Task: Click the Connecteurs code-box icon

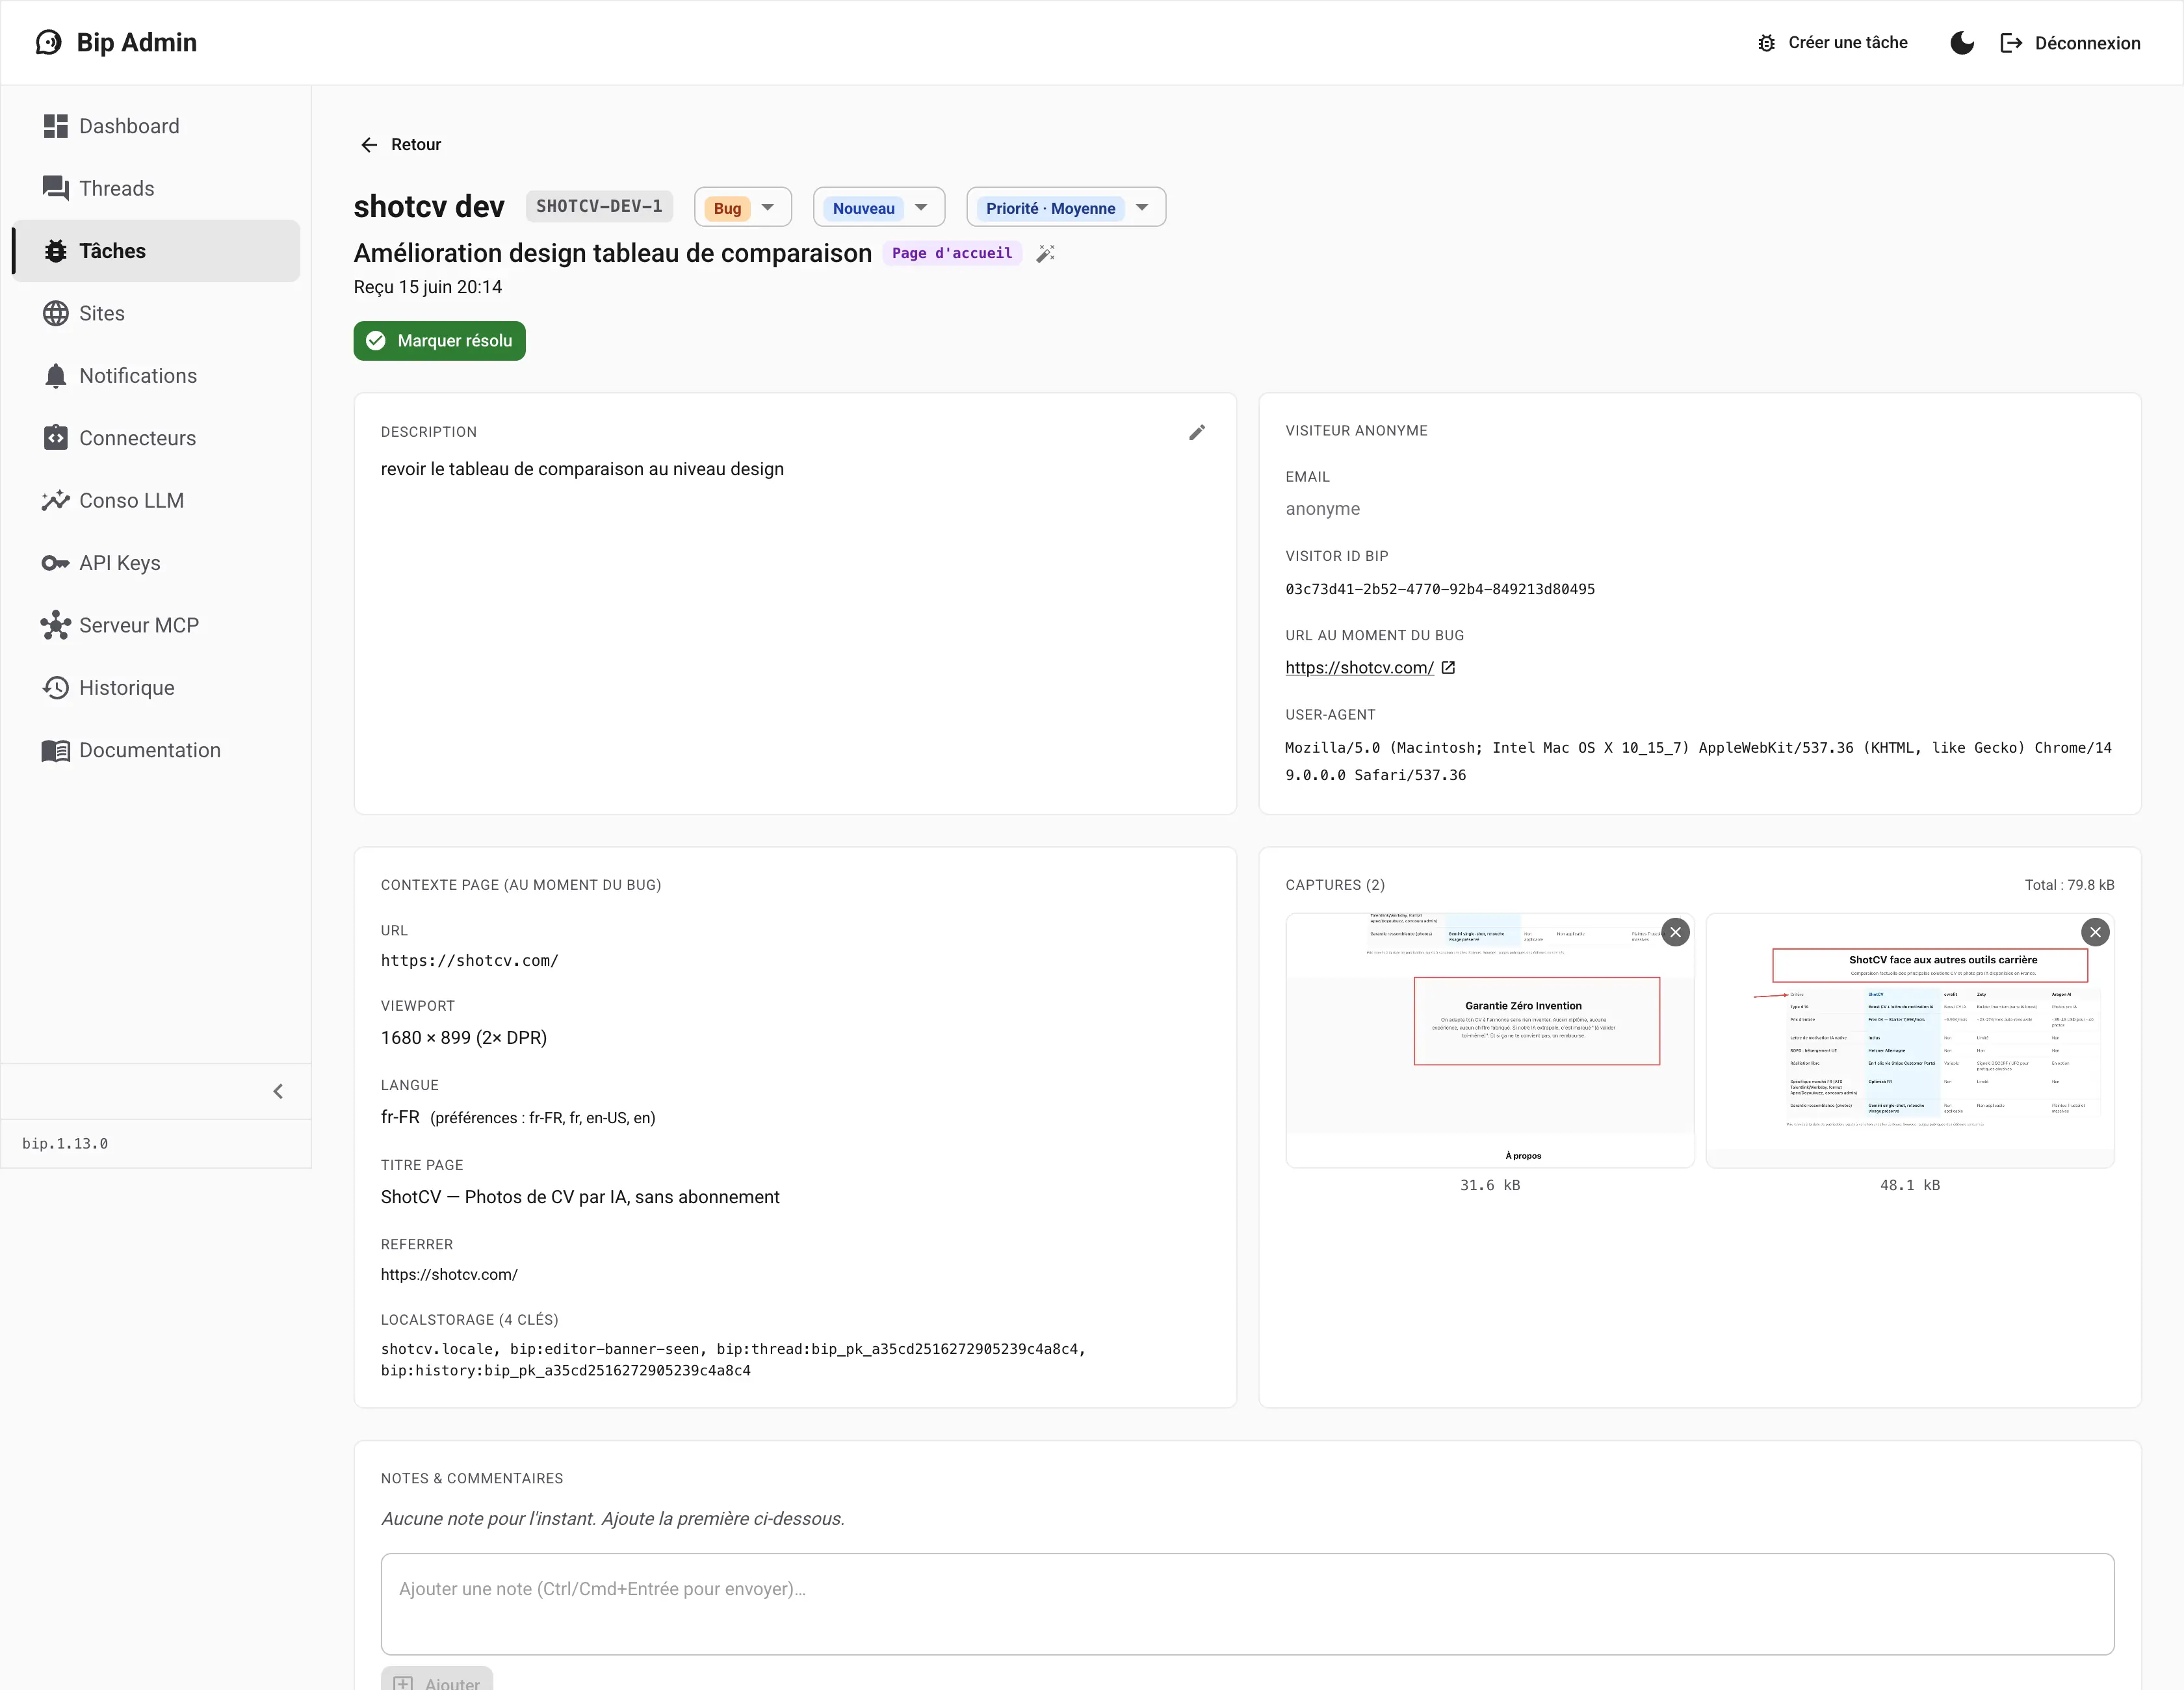Action: pyautogui.click(x=56, y=438)
